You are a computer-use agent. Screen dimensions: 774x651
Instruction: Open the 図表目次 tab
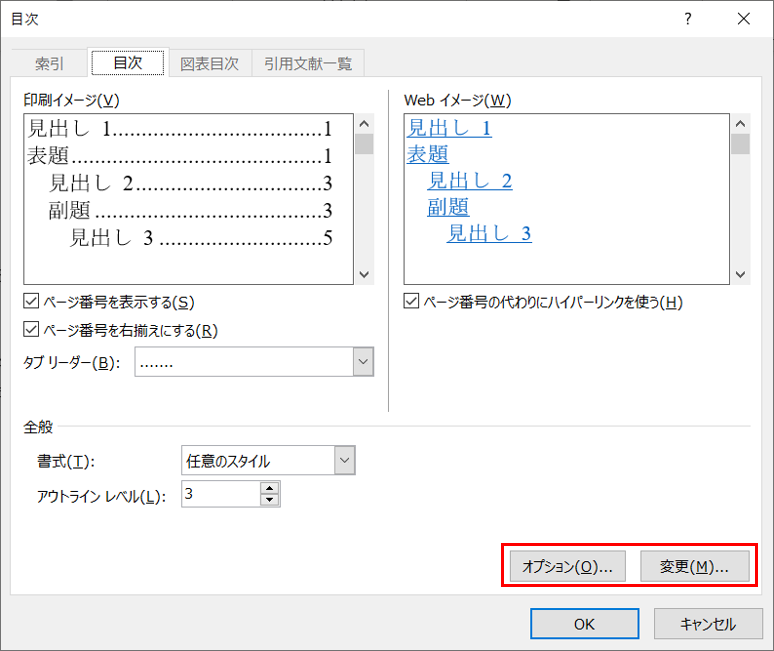click(x=210, y=64)
